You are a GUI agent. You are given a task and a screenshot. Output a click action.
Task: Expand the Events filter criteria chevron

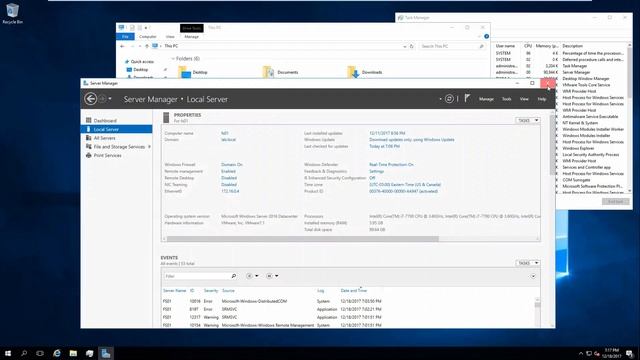click(533, 276)
